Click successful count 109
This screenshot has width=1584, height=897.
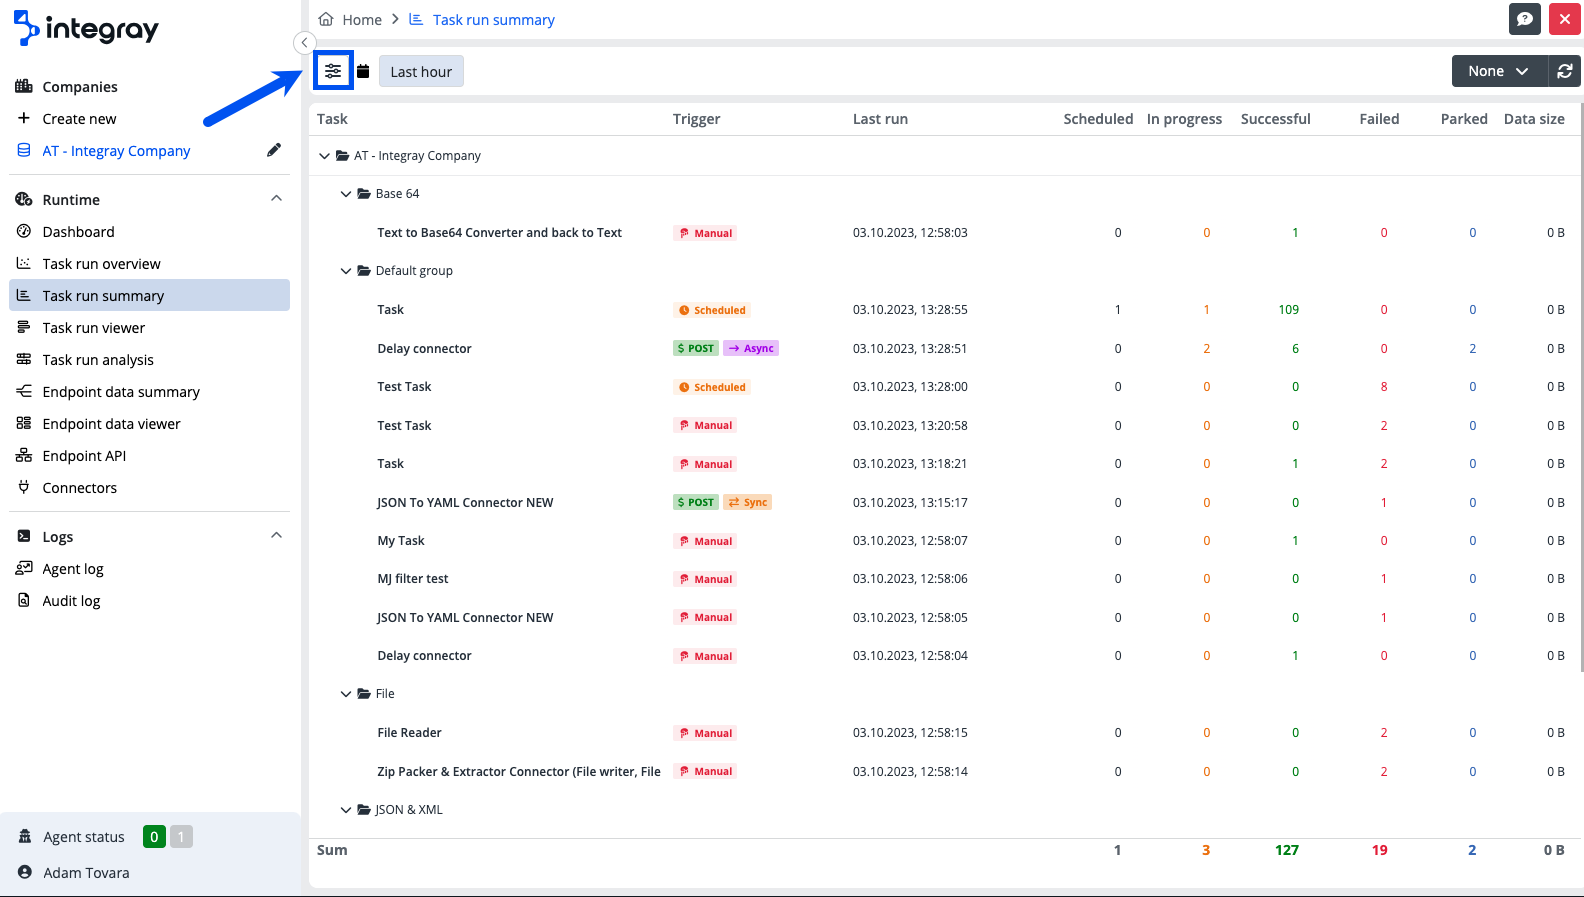tap(1288, 310)
